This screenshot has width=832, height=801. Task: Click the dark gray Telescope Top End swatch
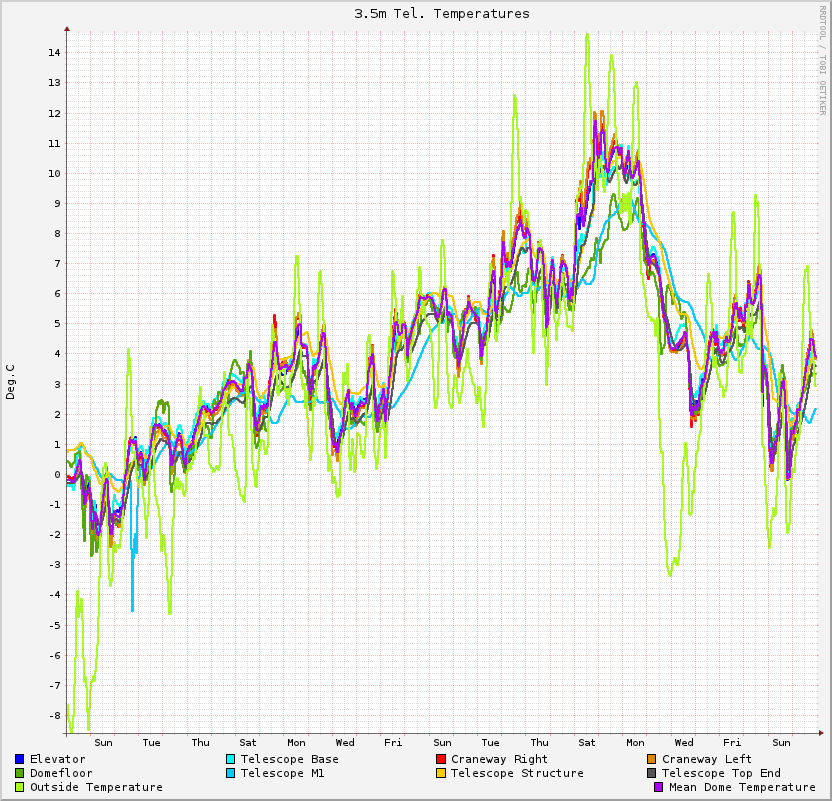click(652, 773)
